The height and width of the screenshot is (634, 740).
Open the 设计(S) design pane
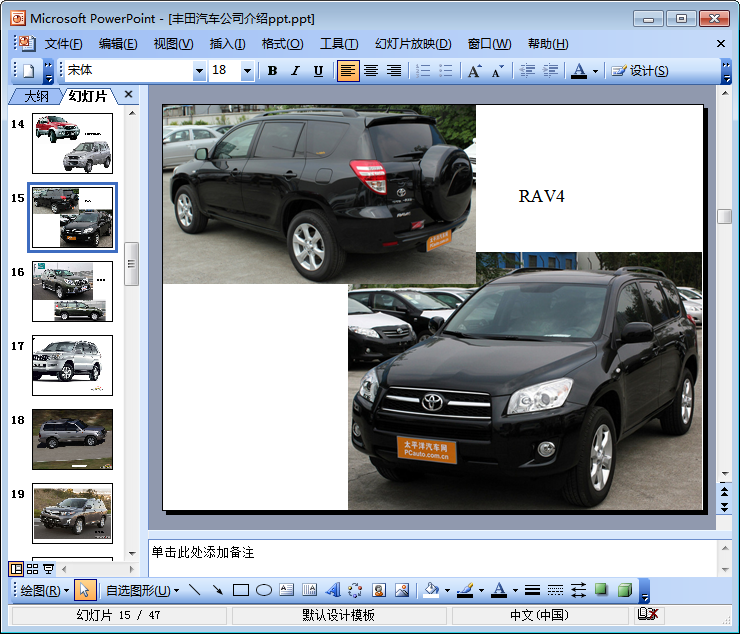click(x=640, y=71)
